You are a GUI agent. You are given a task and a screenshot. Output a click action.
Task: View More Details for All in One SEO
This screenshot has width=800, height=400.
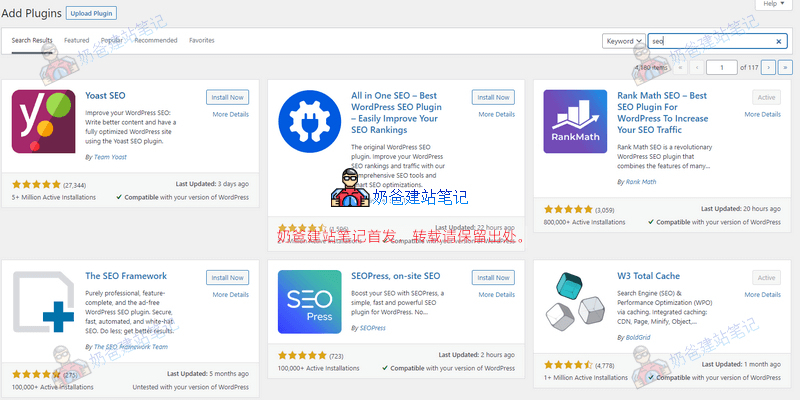click(496, 114)
